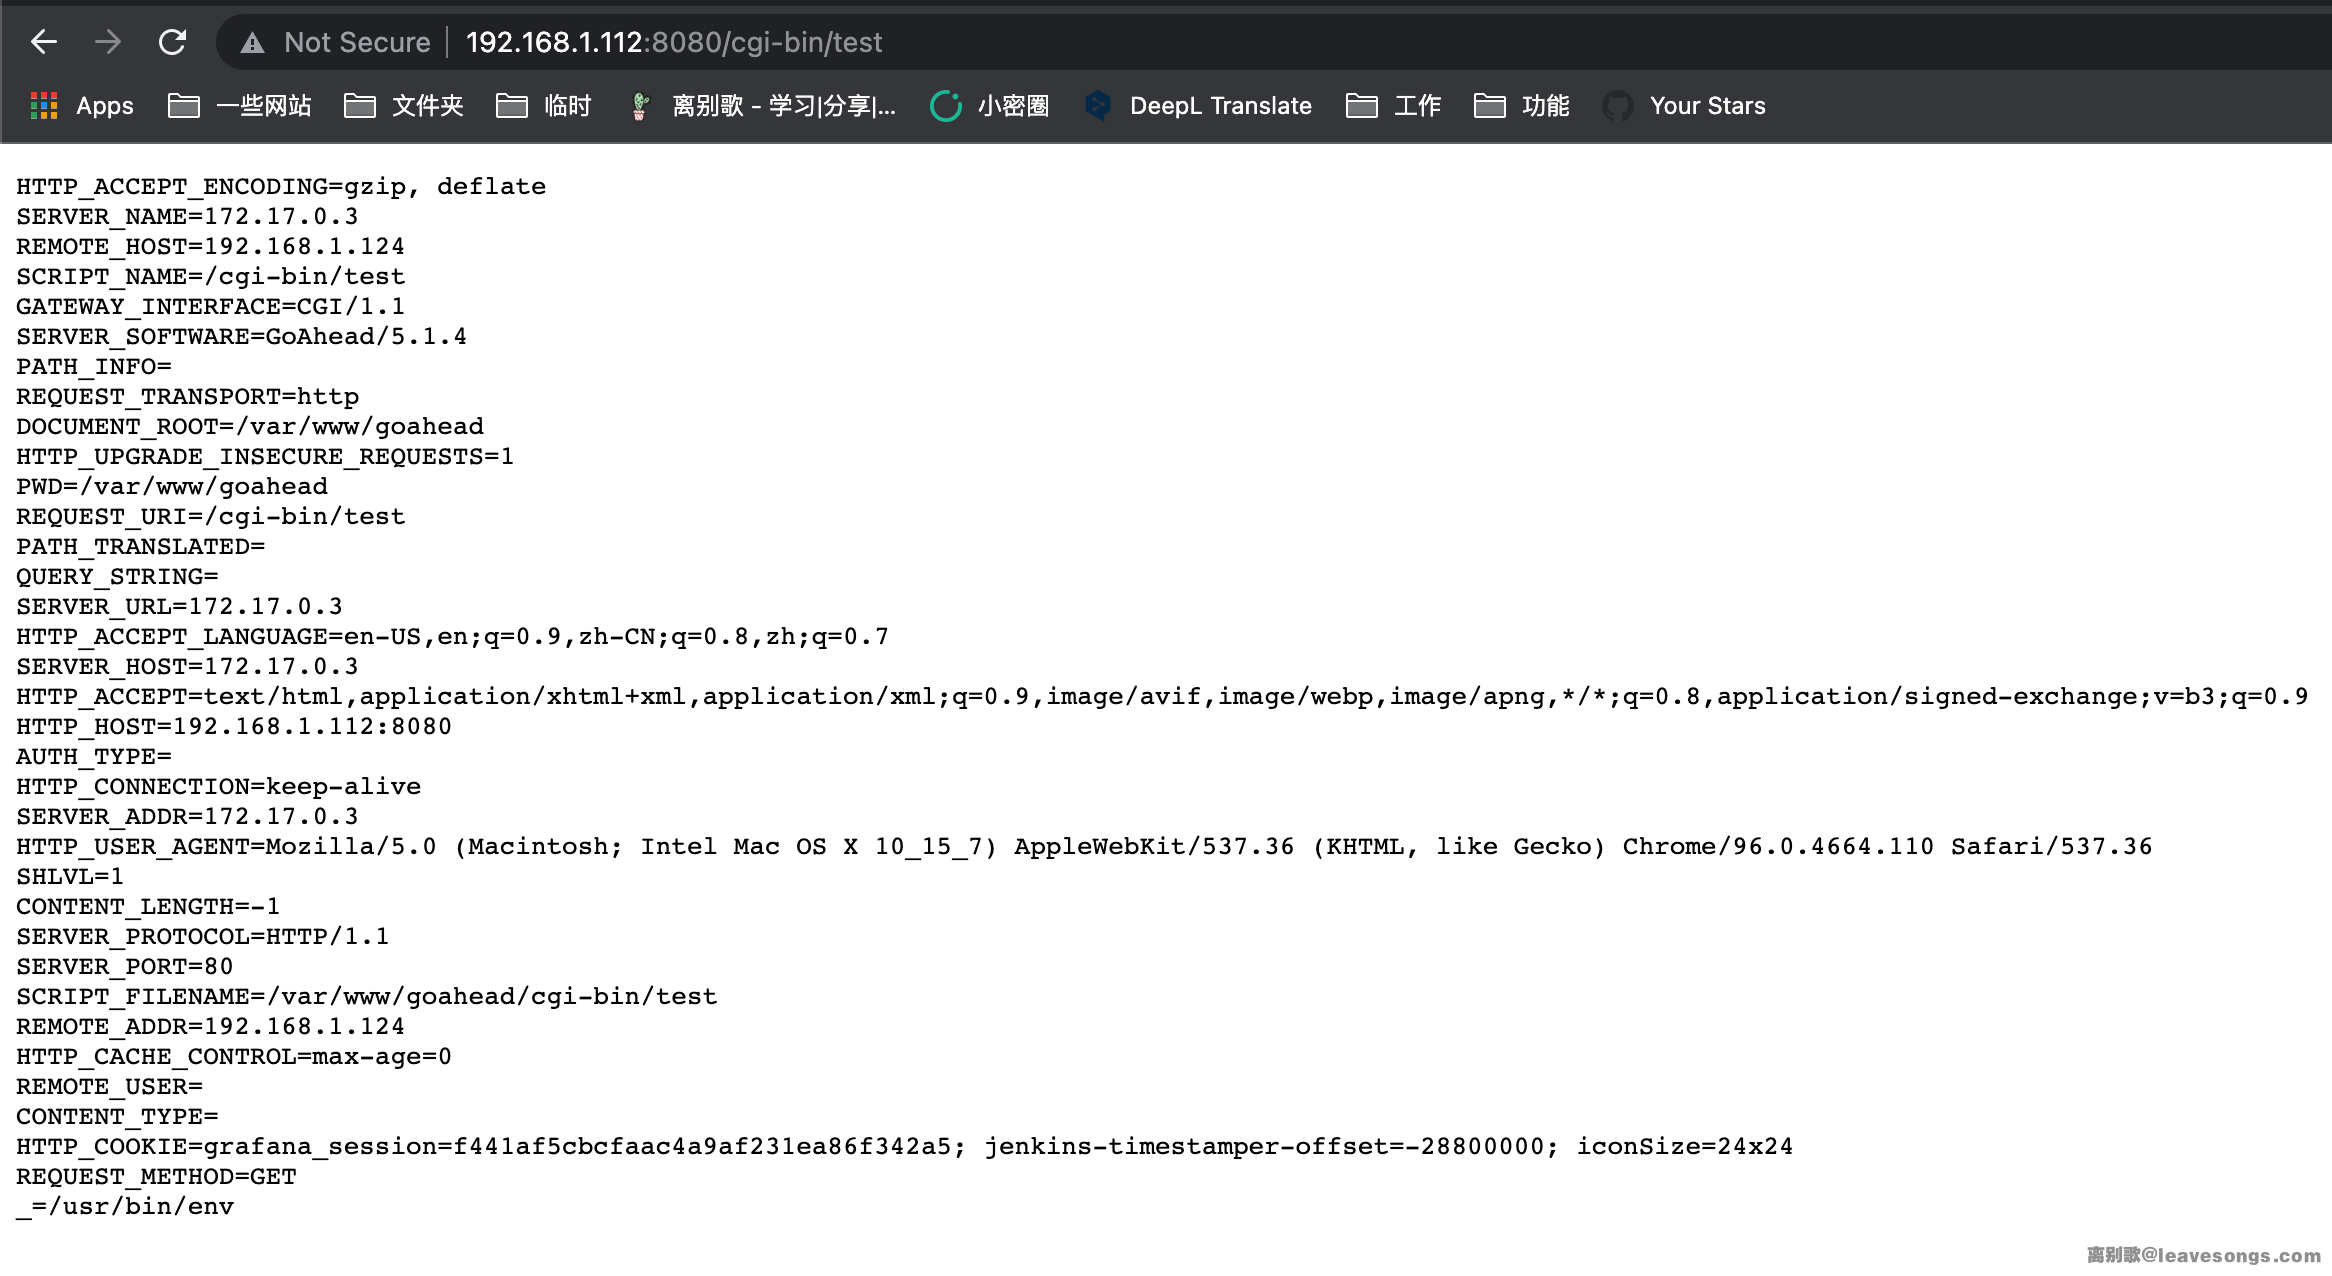
Task: Click the SERVER_SOFTWARE=GoAhead/5.1.4 line
Action: pyautogui.click(x=241, y=337)
